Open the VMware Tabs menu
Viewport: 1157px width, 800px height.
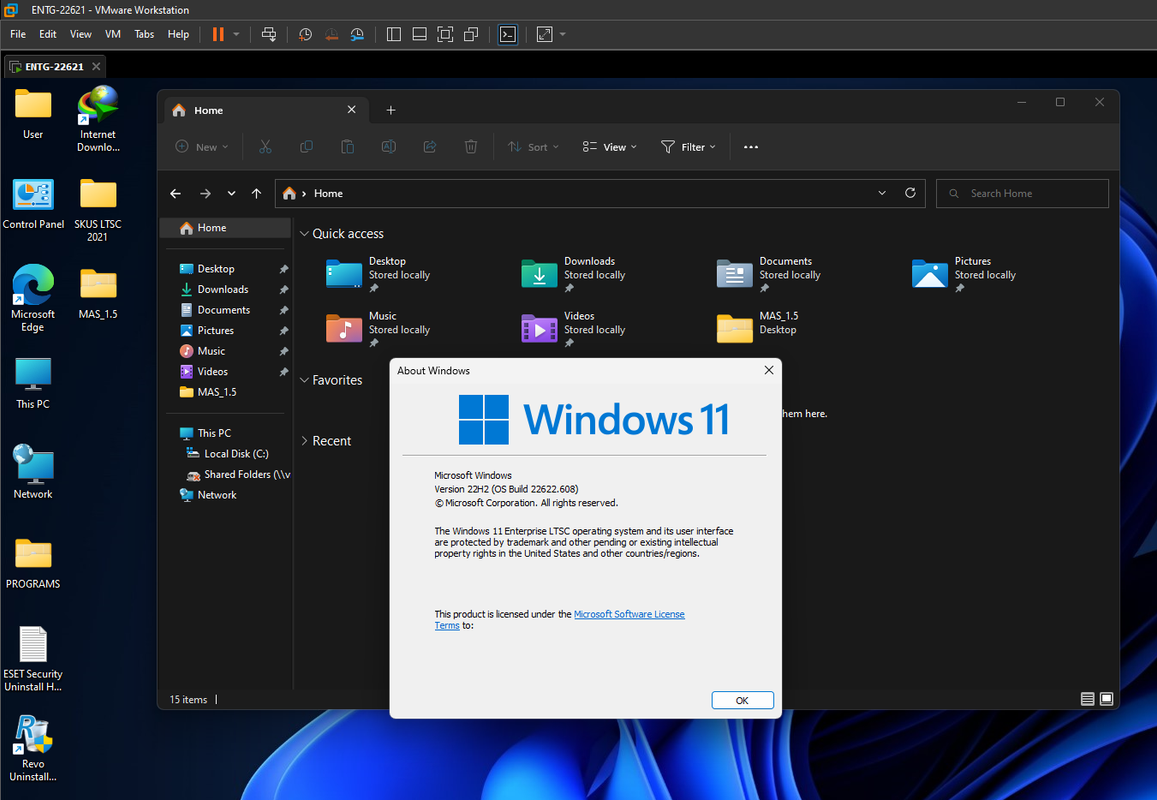[144, 34]
